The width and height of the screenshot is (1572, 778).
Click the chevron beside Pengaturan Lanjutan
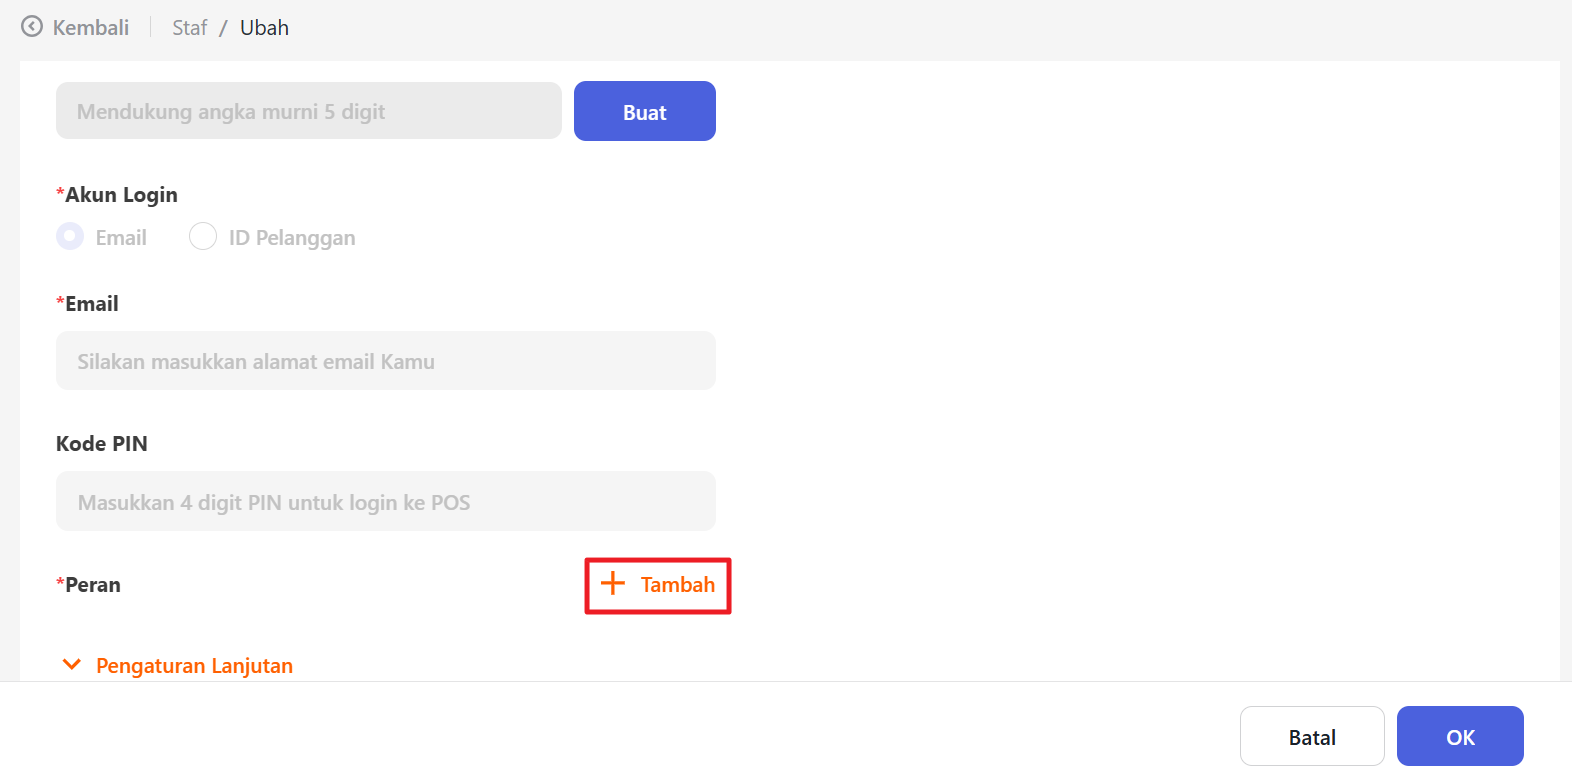(71, 665)
